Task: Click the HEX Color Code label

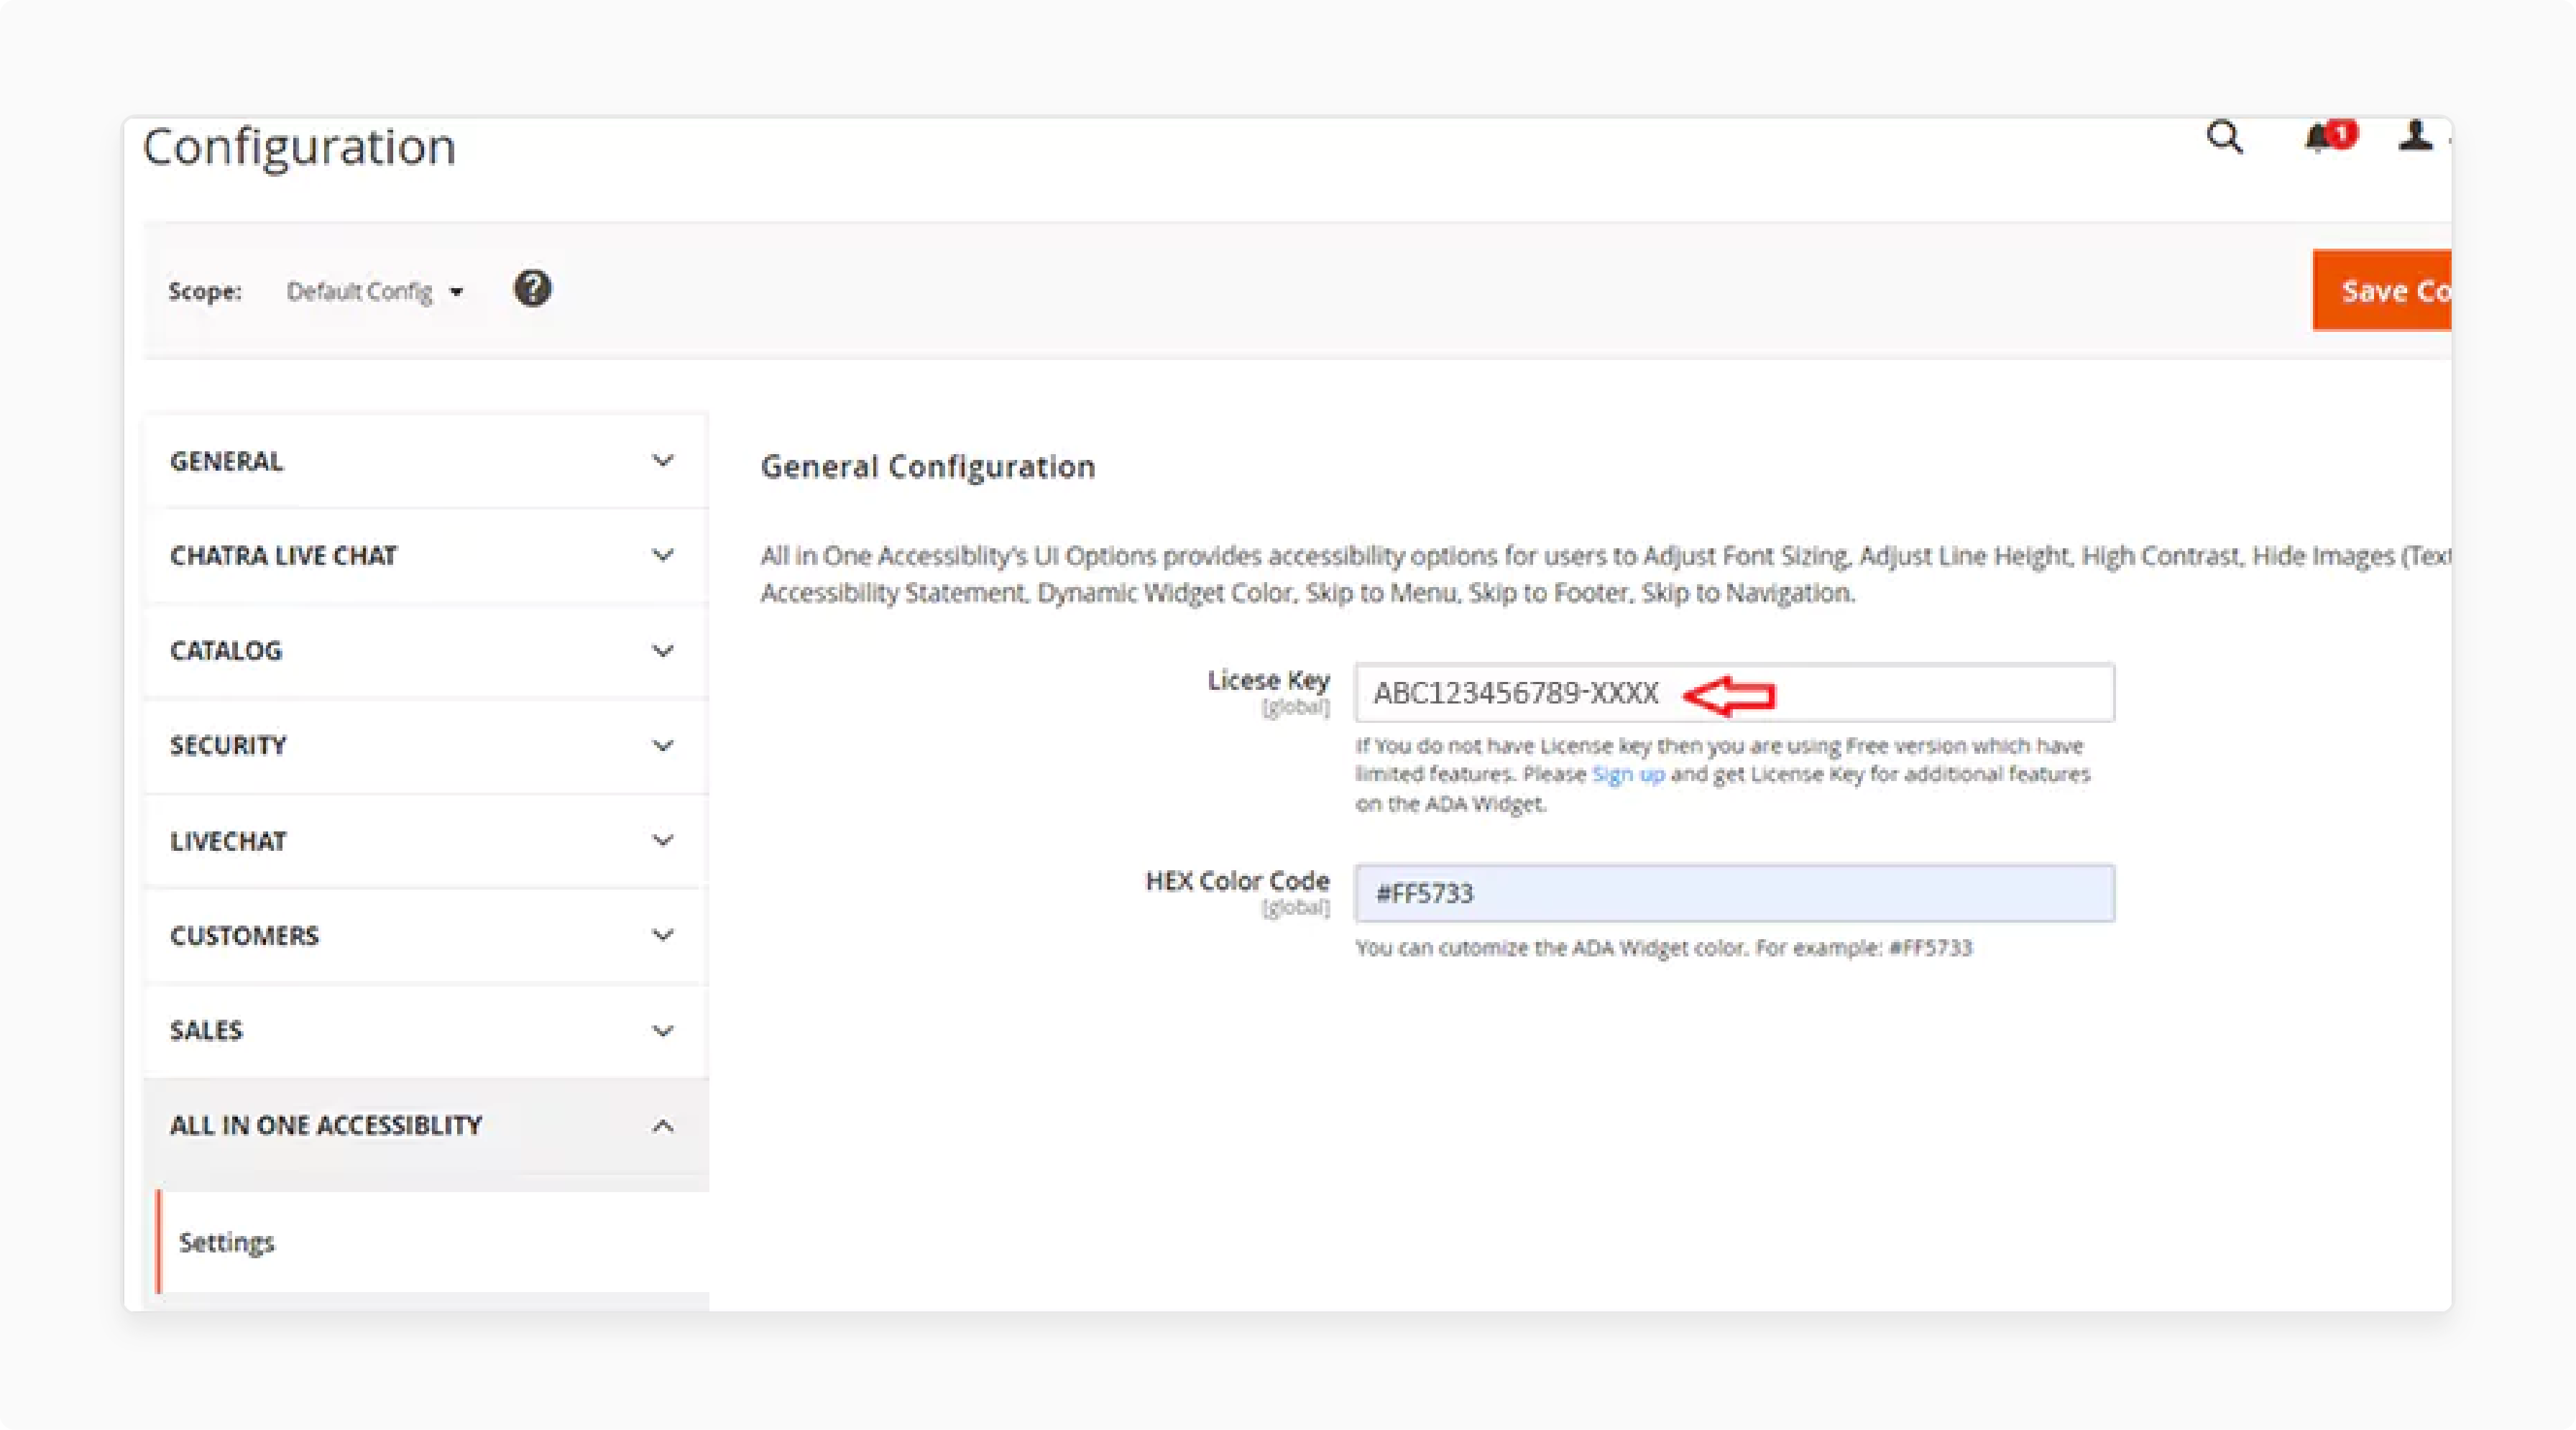Action: (x=1237, y=881)
